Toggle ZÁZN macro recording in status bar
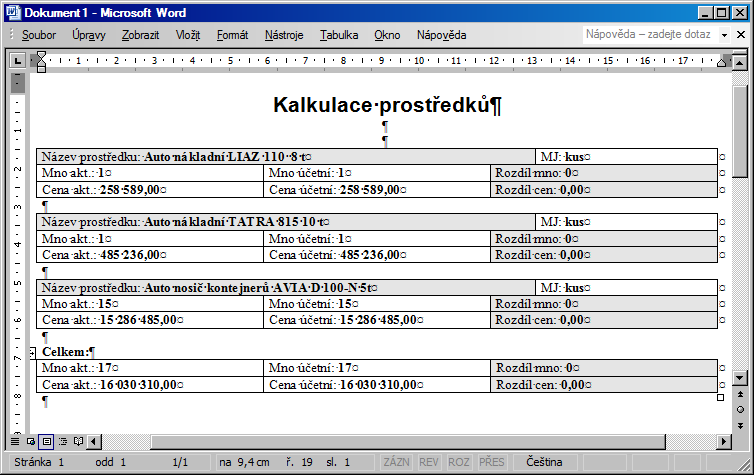The height and width of the screenshot is (475, 754). tap(396, 462)
